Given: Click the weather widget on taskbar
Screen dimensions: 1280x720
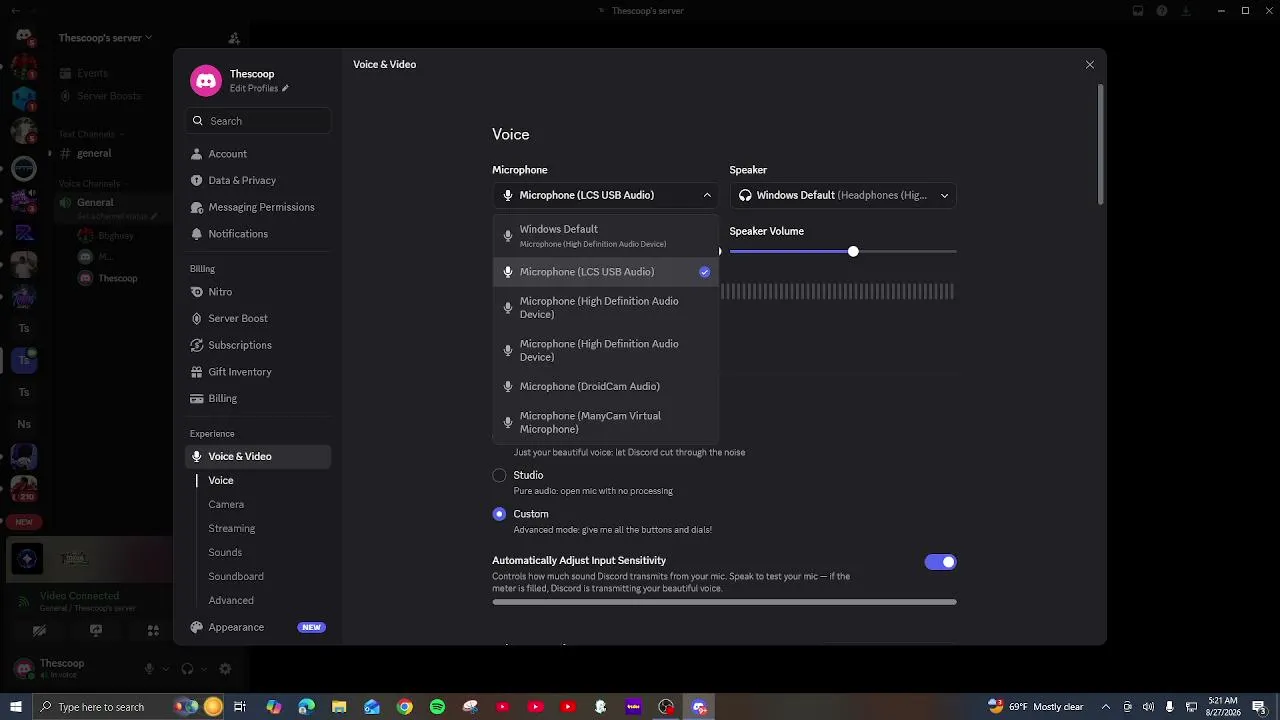Looking at the screenshot, I should point(1035,707).
